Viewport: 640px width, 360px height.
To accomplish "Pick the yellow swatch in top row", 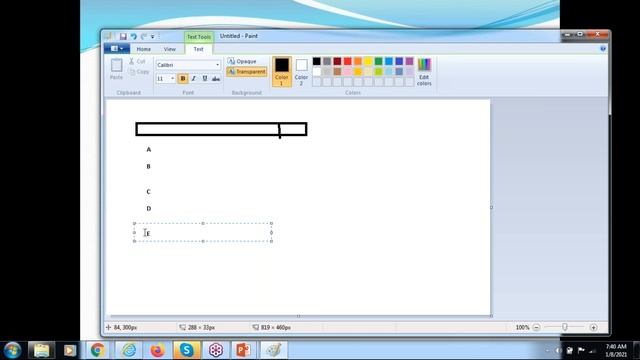I will pyautogui.click(x=368, y=61).
